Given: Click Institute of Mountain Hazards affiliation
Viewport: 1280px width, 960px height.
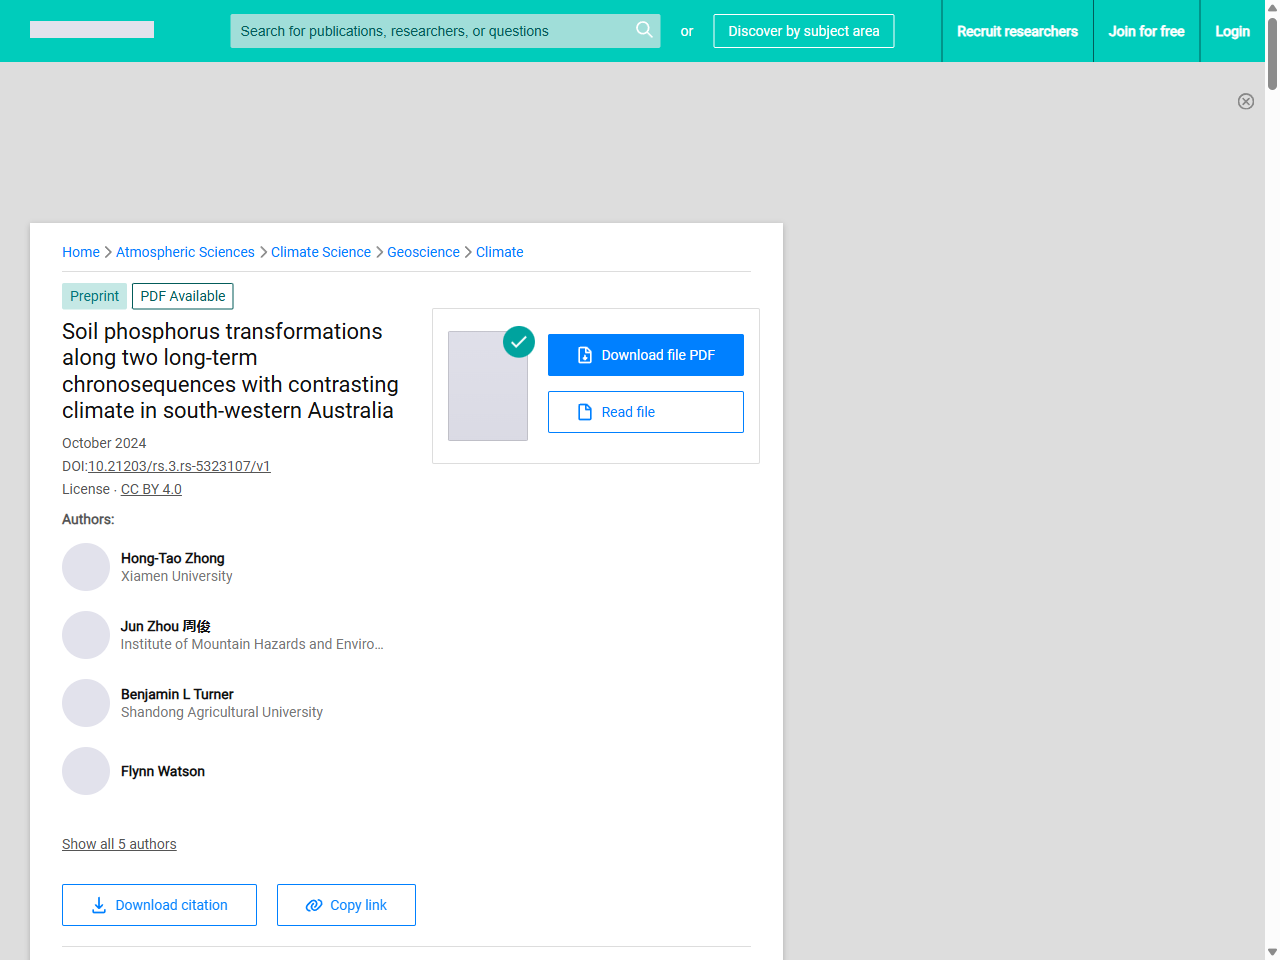Looking at the screenshot, I should pyautogui.click(x=252, y=644).
